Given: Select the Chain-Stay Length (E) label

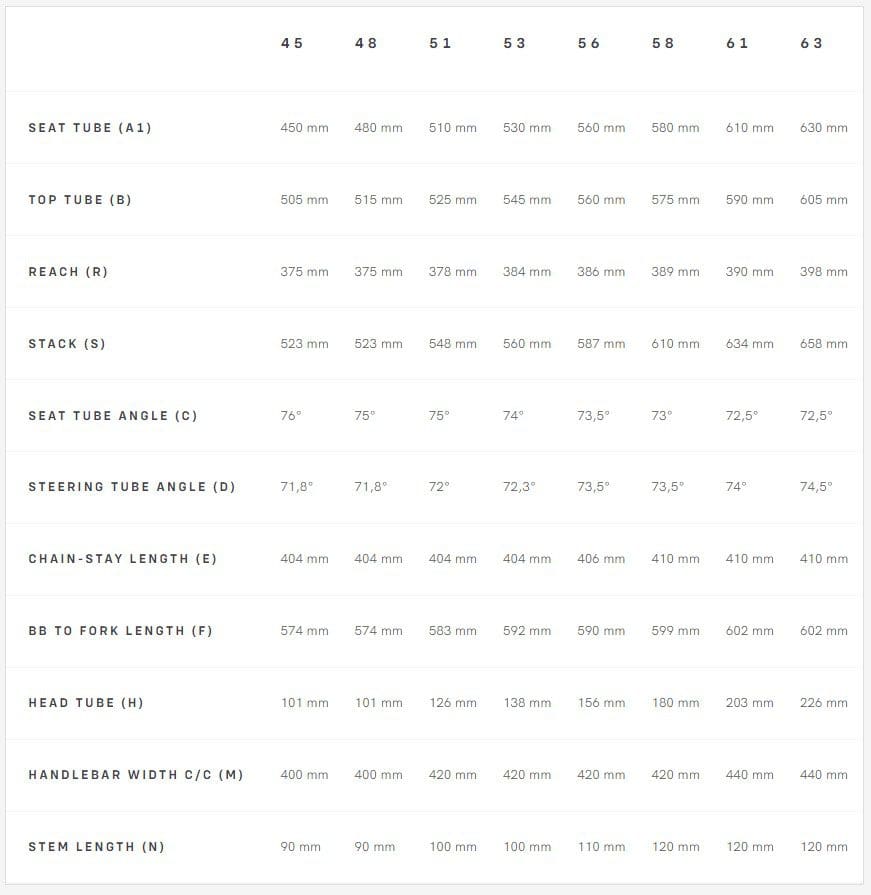Looking at the screenshot, I should (x=122, y=559).
